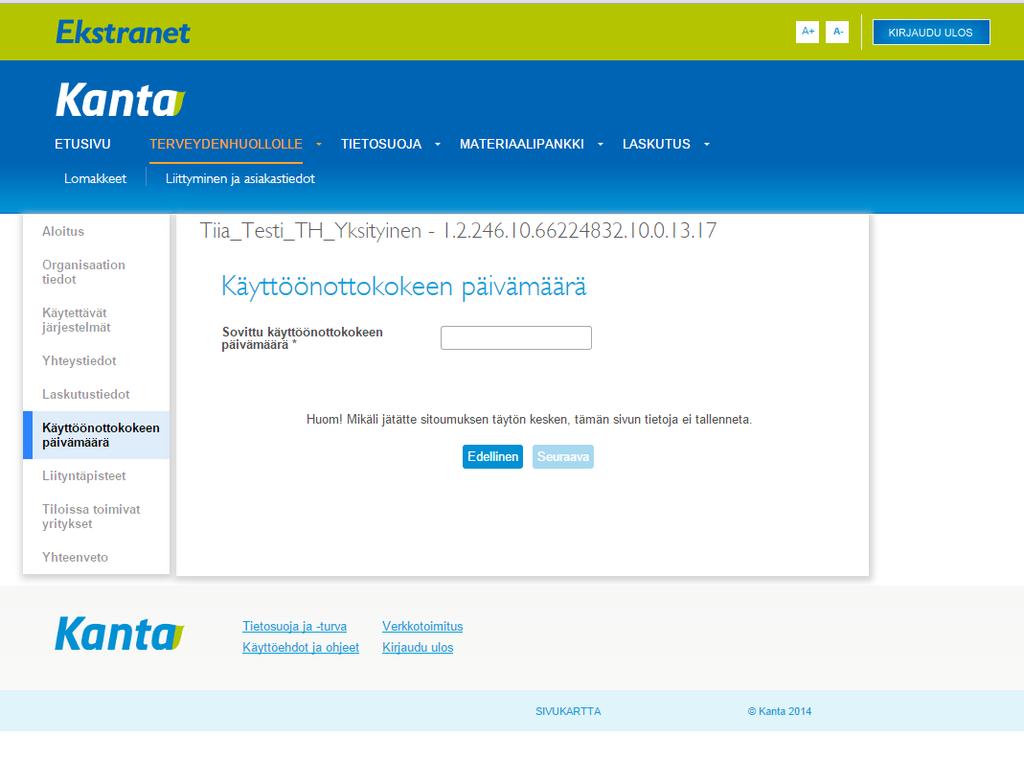
Task: Open the Terveydenhuollolle menu
Action: (x=226, y=144)
